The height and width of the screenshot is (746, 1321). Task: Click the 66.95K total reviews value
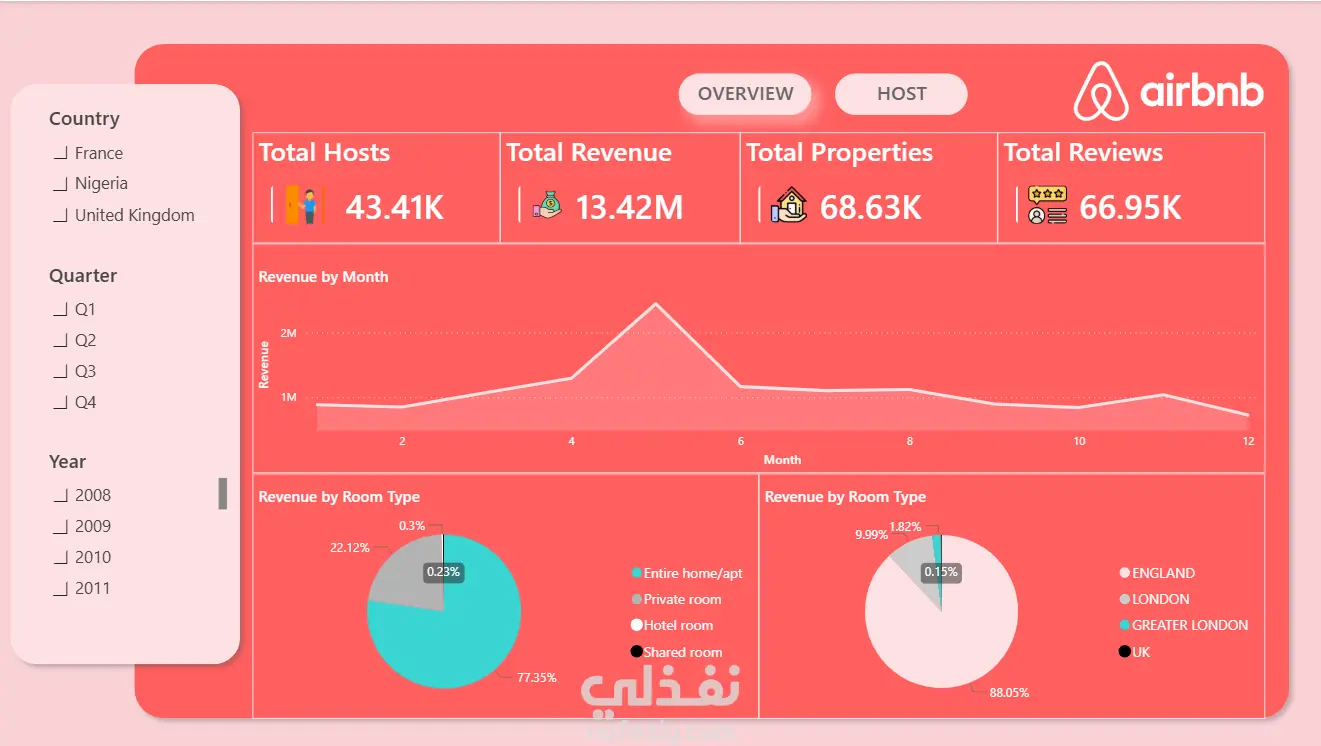click(1131, 207)
